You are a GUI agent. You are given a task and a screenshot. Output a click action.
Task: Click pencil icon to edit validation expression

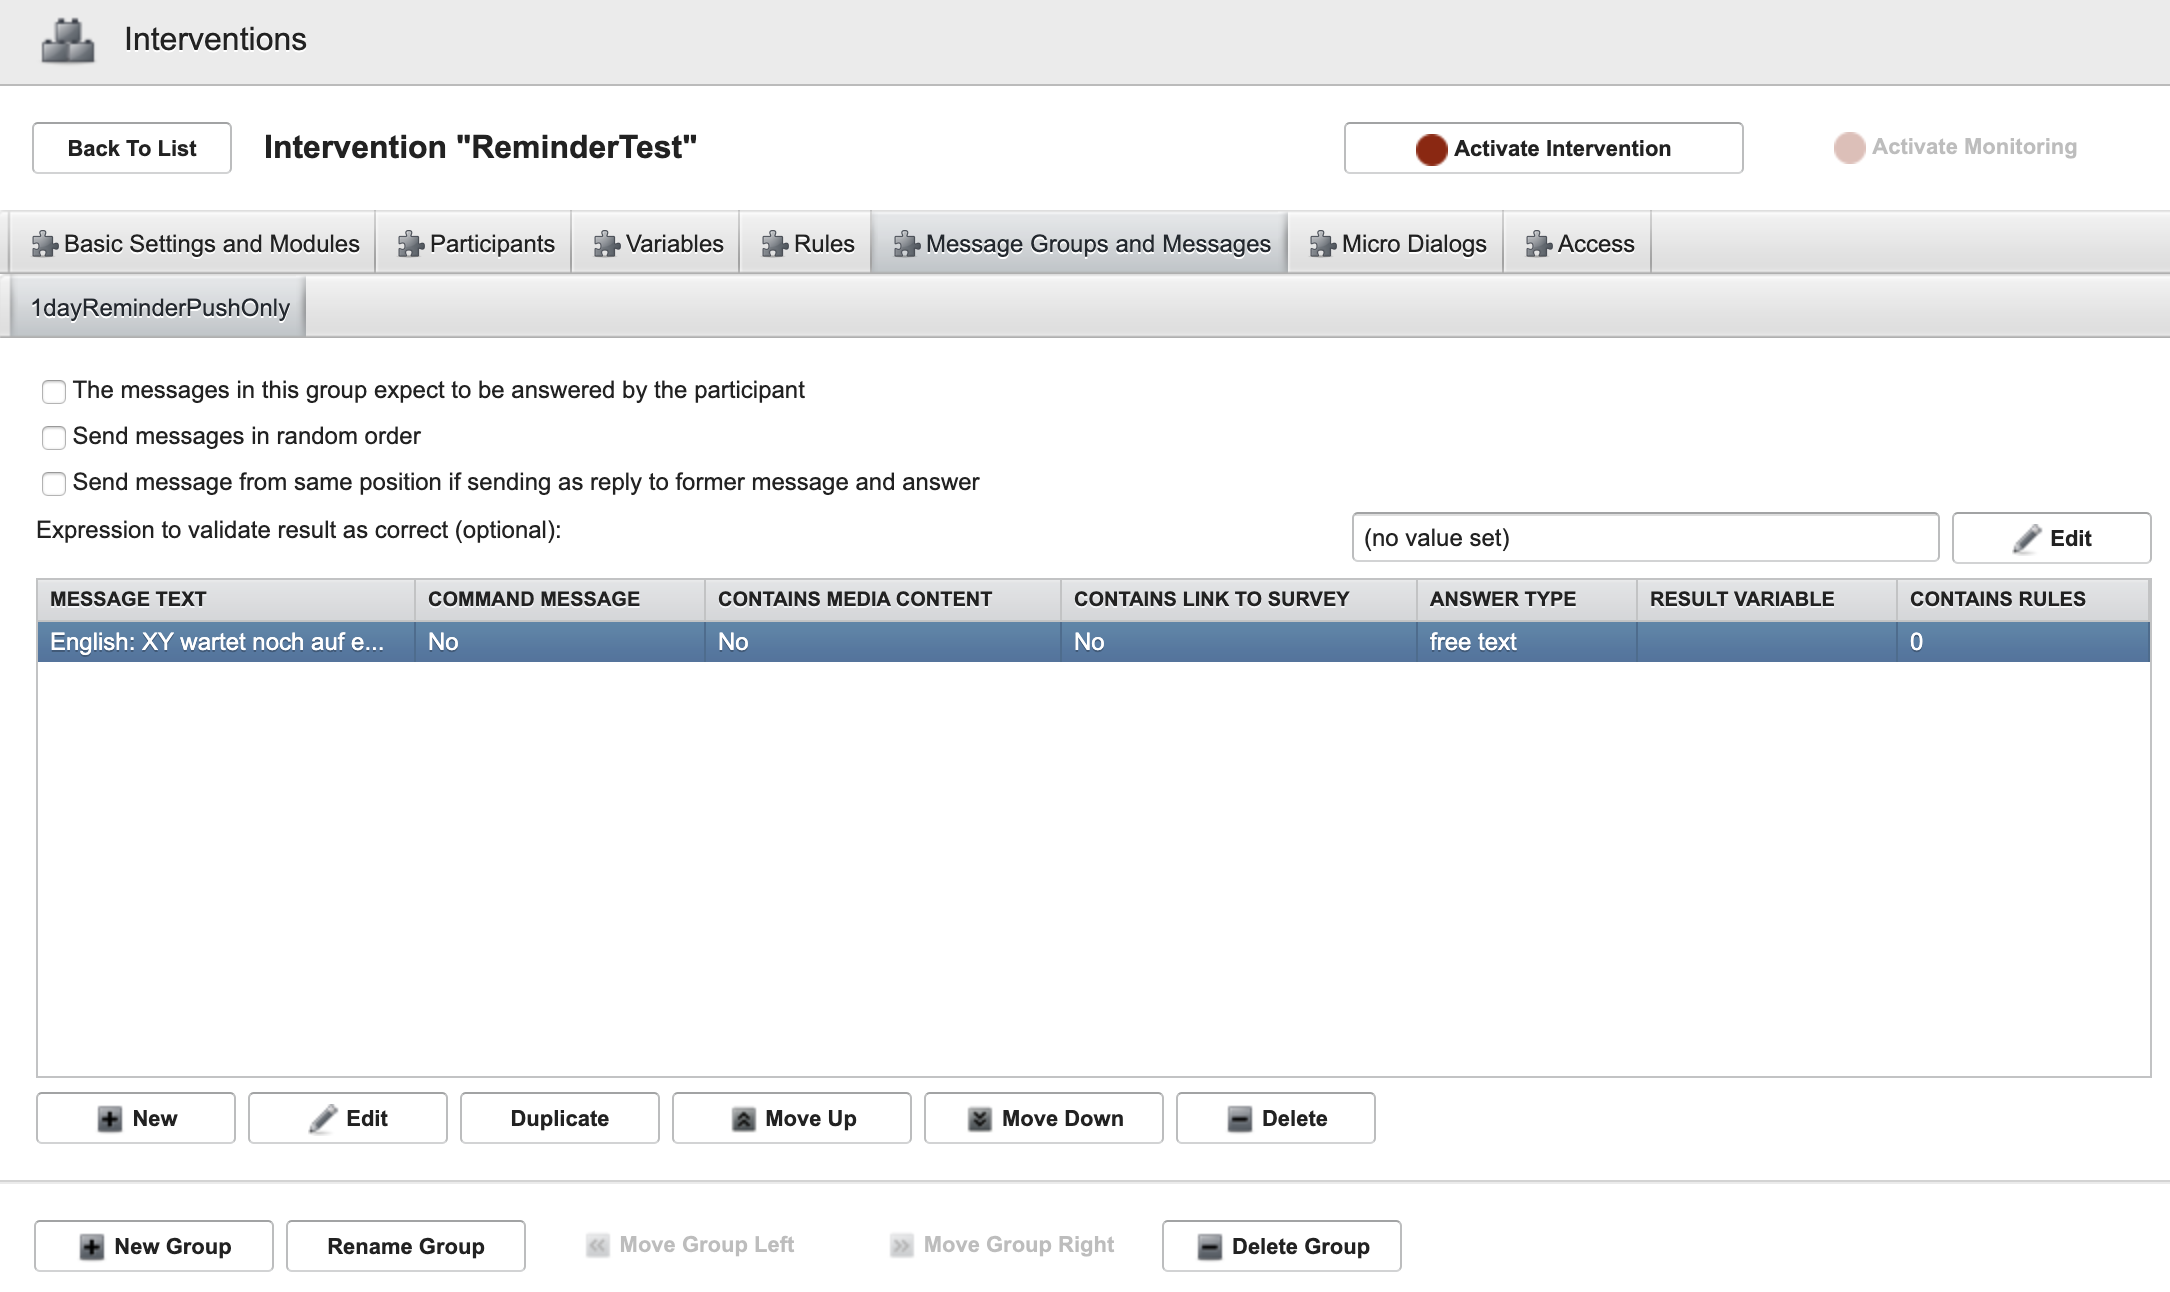tap(2027, 539)
